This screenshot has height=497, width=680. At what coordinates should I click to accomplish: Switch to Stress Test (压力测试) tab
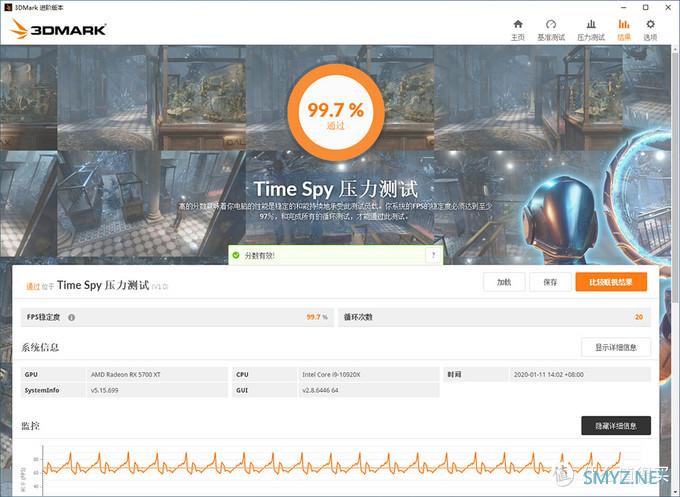[591, 30]
